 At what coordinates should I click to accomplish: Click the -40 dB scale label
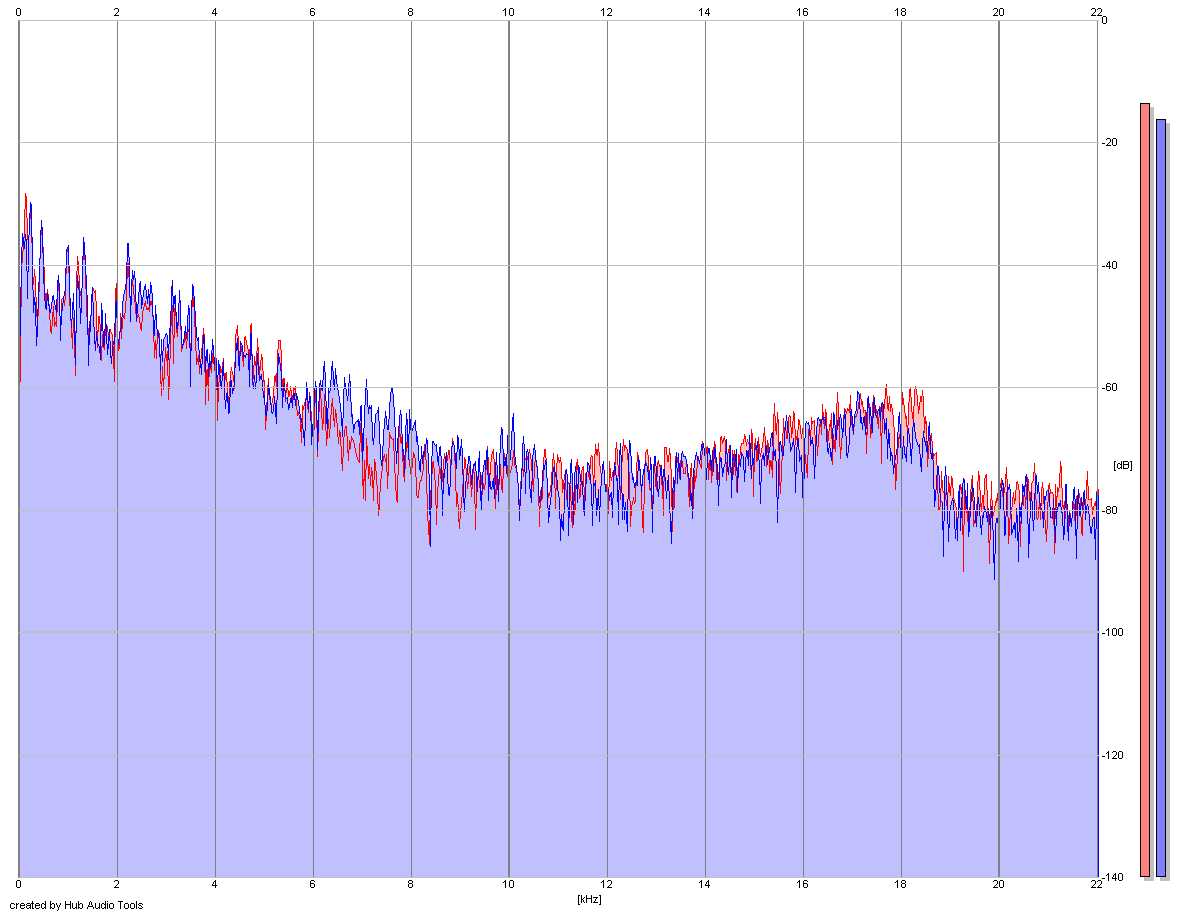1110,266
